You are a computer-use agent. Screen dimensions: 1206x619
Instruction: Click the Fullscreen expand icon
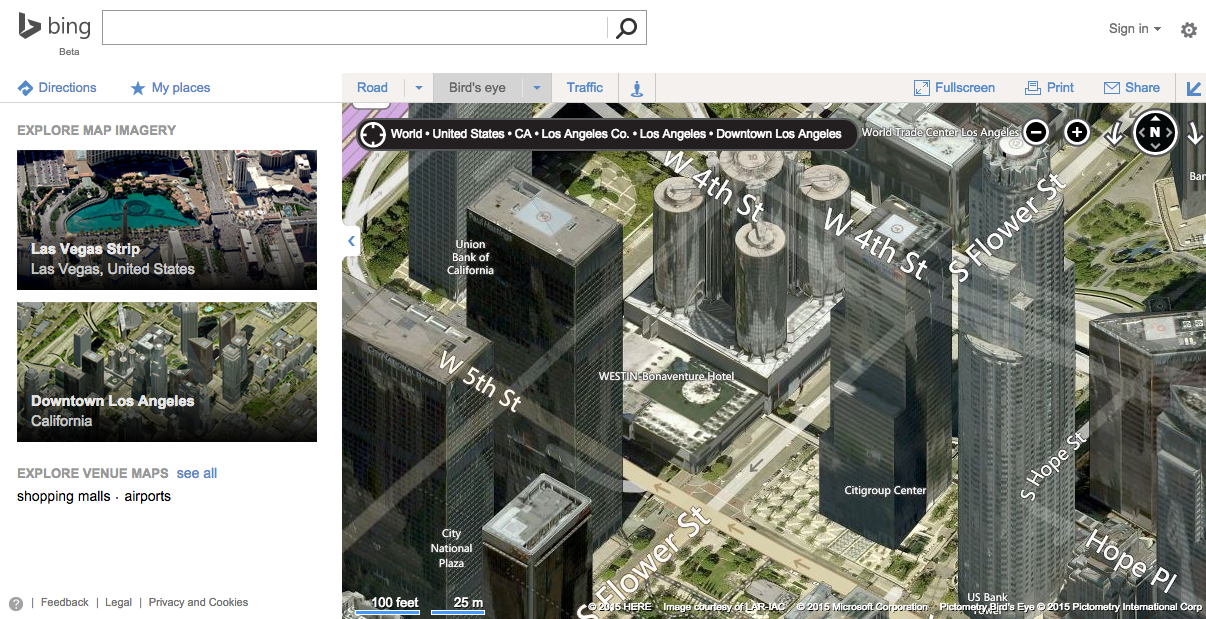pos(922,88)
